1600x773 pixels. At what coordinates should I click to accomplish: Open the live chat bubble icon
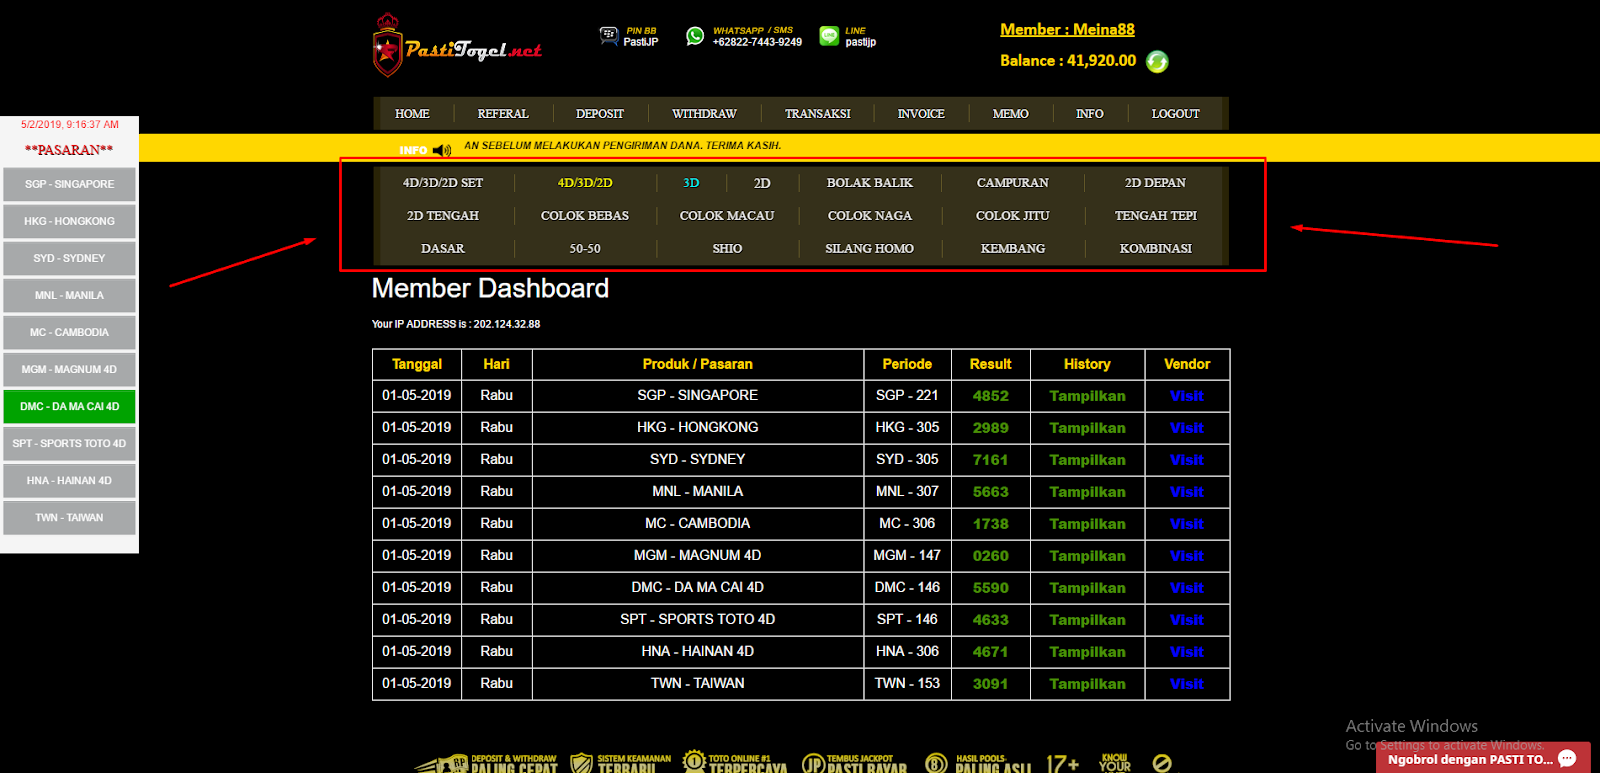(1567, 759)
